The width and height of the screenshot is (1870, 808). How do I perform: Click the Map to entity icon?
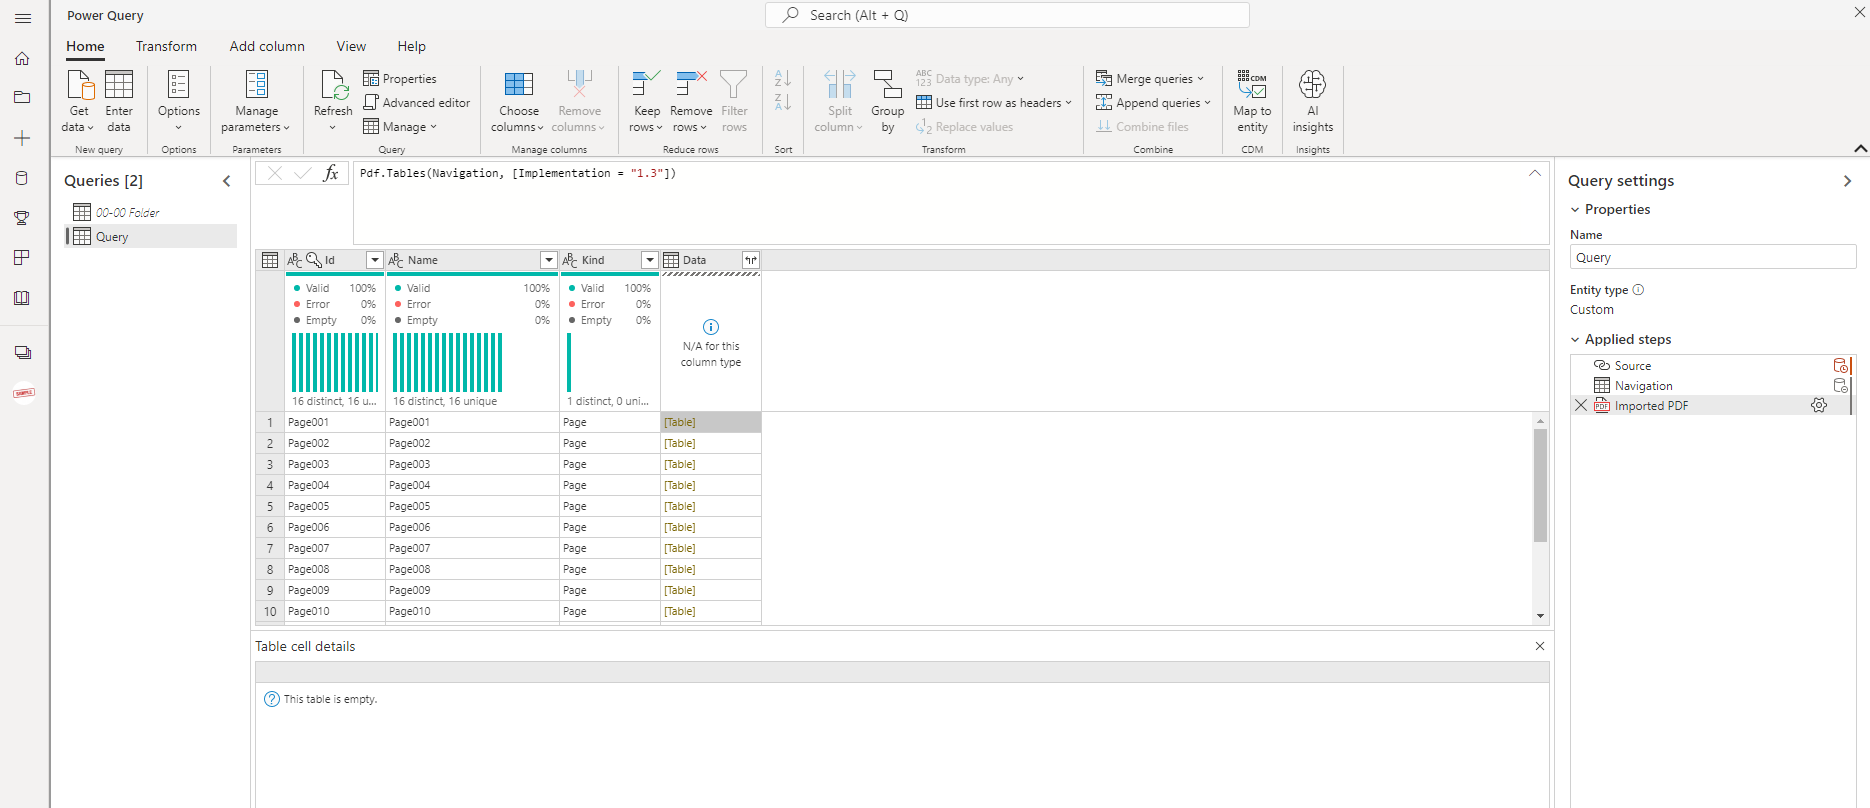(x=1252, y=84)
